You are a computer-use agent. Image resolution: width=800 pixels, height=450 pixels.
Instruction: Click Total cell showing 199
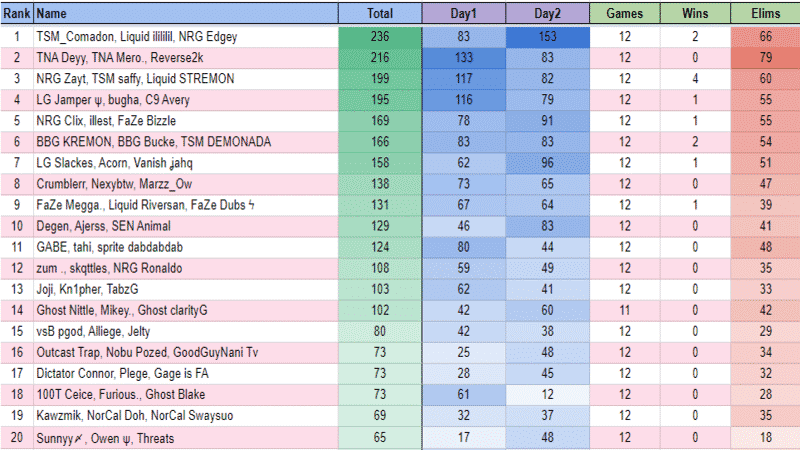380,79
